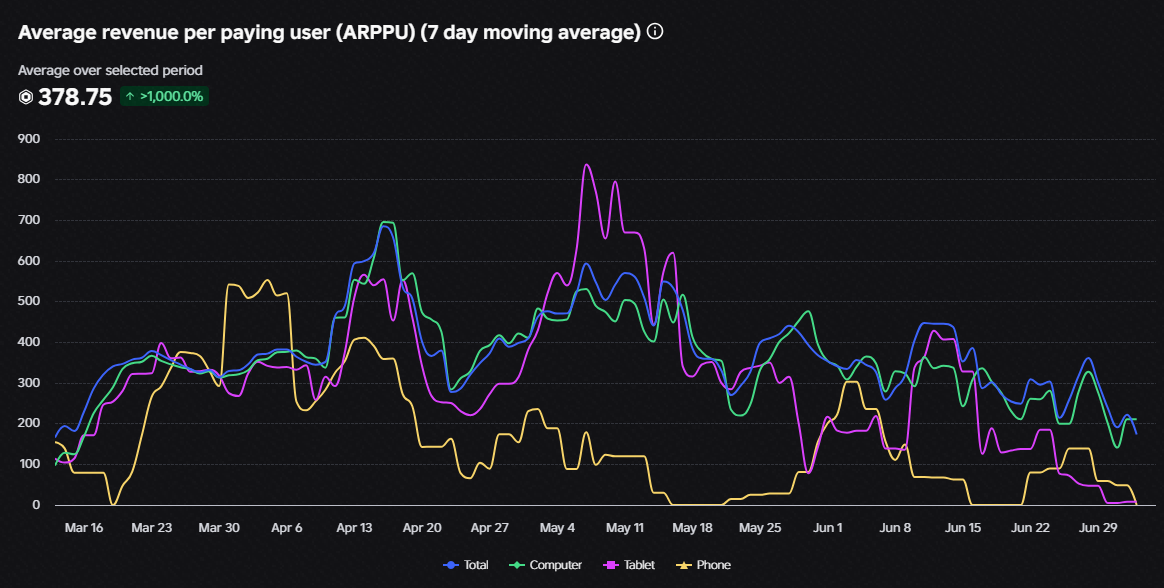The width and height of the screenshot is (1164, 588).
Task: Open the ARPPU info tooltip icon
Action: pos(655,31)
